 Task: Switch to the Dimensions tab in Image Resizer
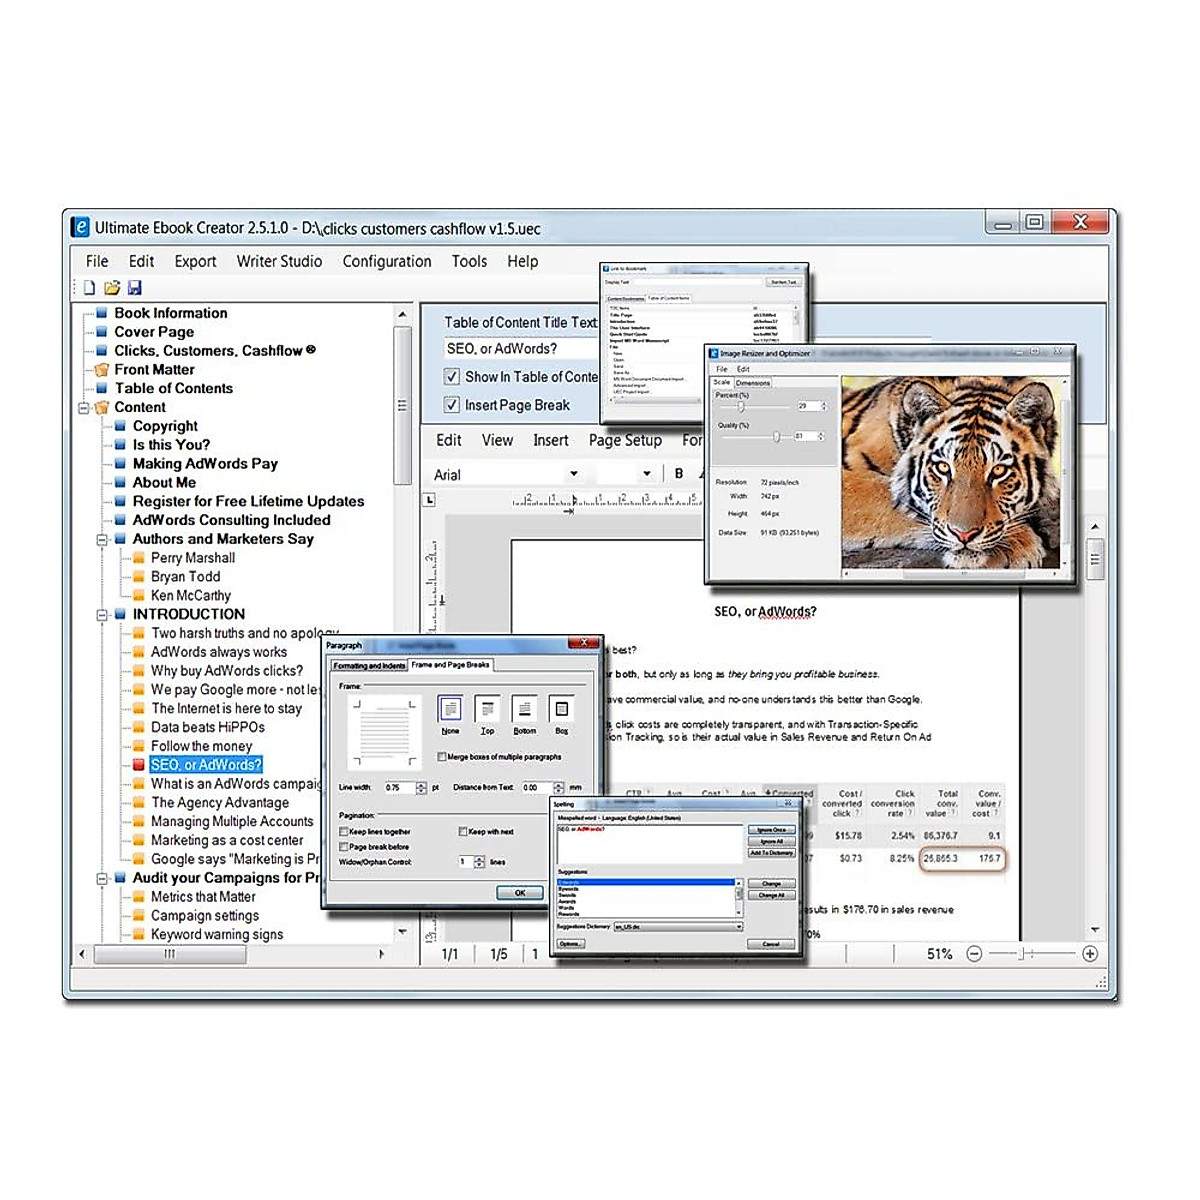click(x=753, y=382)
